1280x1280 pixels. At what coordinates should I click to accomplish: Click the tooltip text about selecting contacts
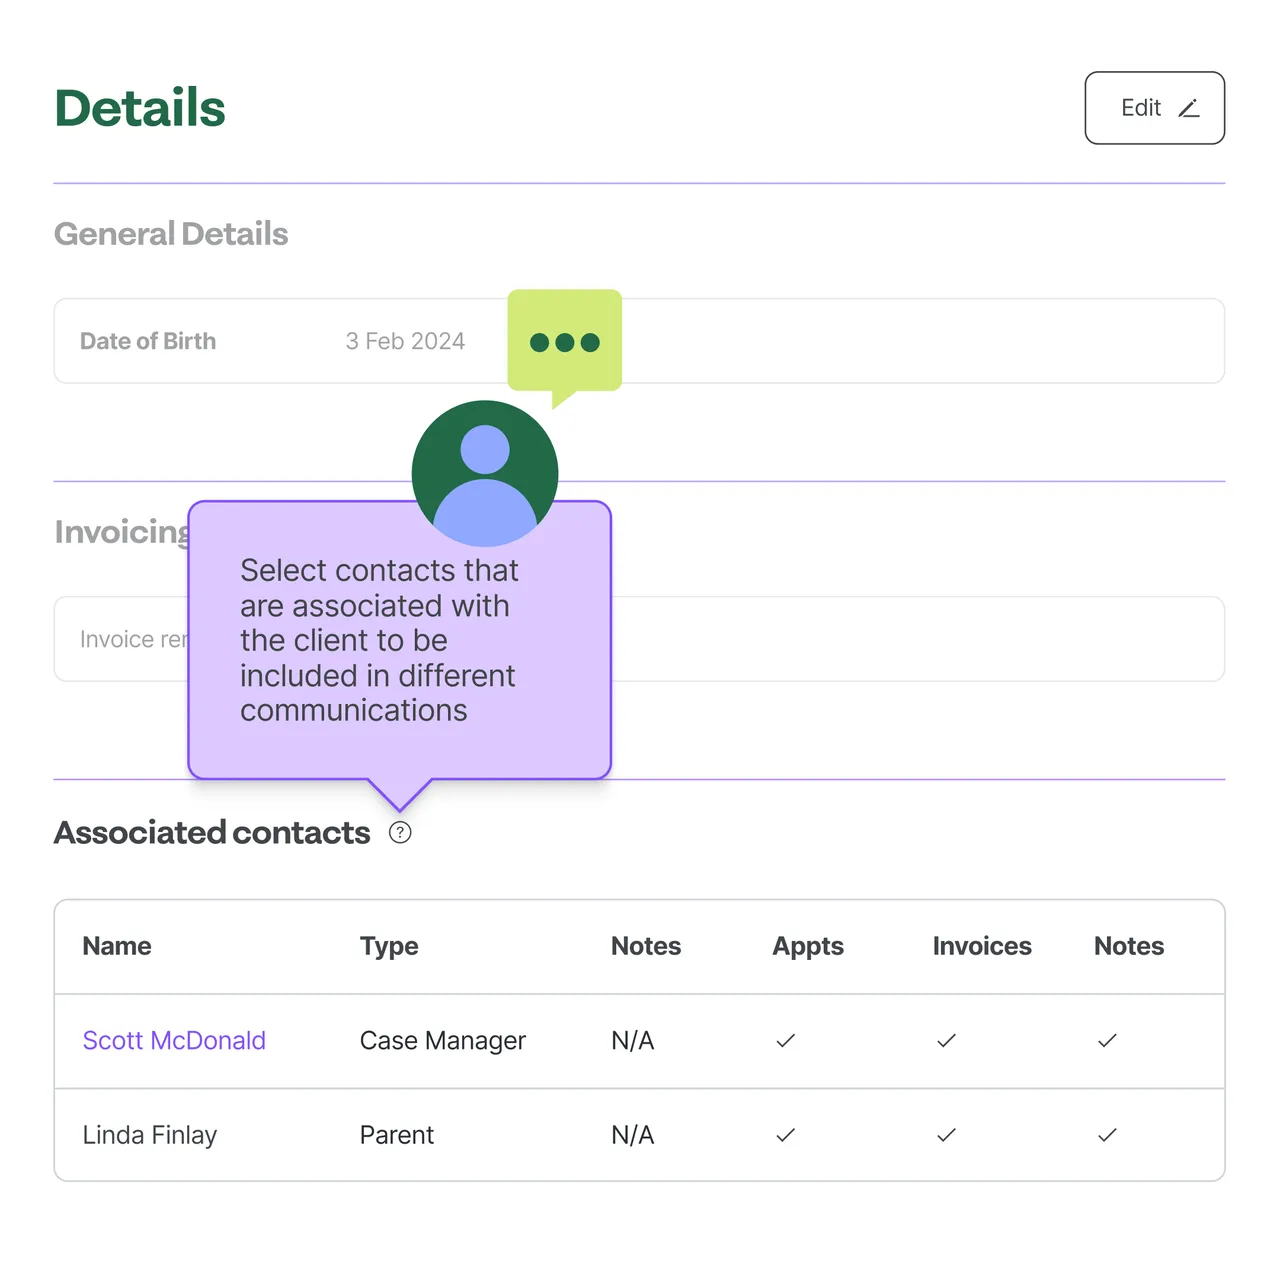379,640
